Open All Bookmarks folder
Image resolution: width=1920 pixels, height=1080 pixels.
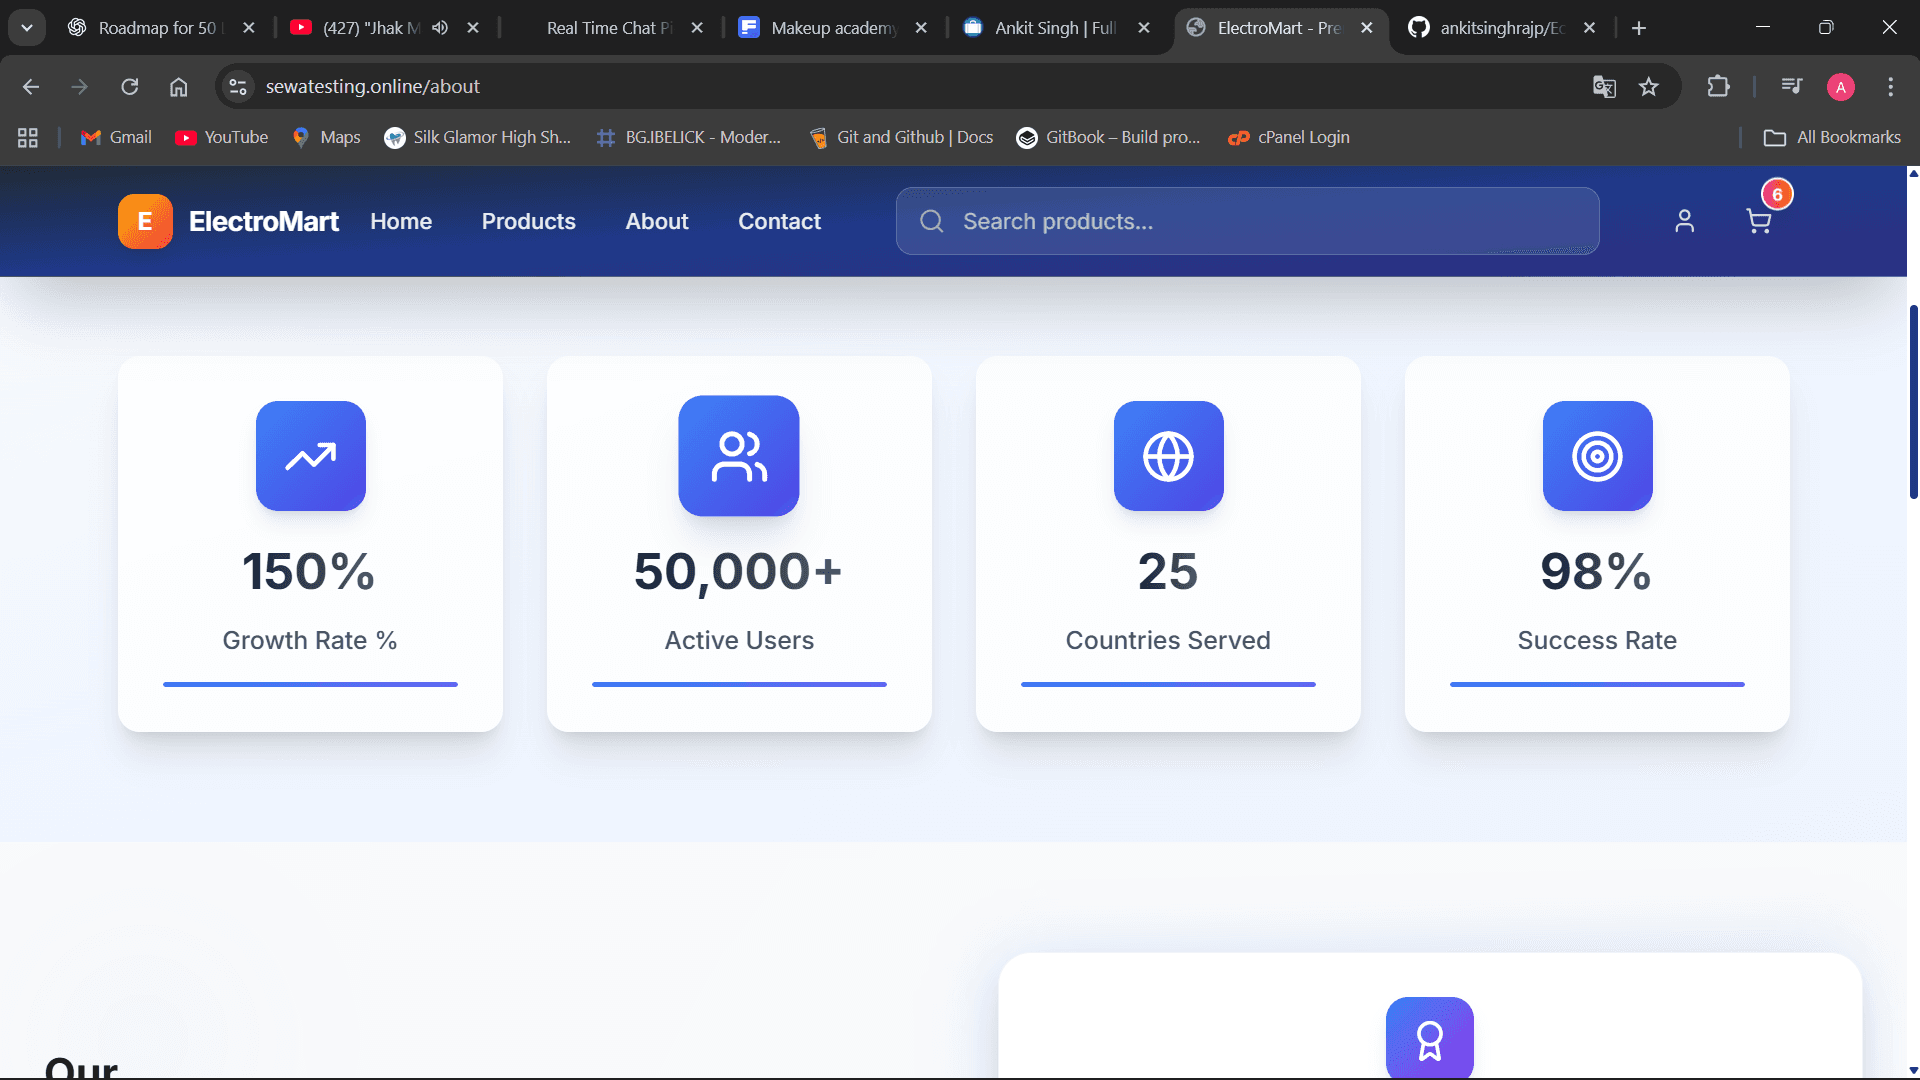point(1832,137)
